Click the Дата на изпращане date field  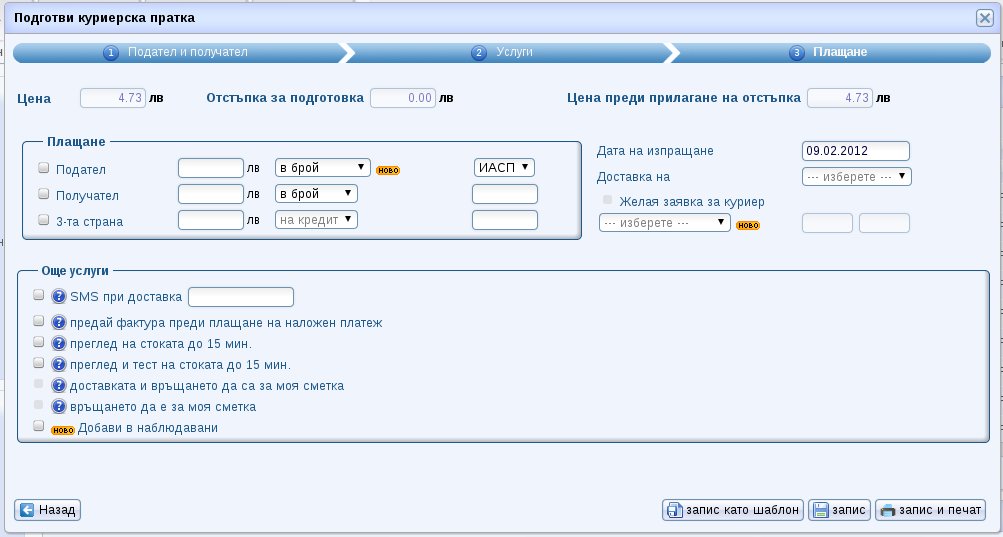pos(855,150)
